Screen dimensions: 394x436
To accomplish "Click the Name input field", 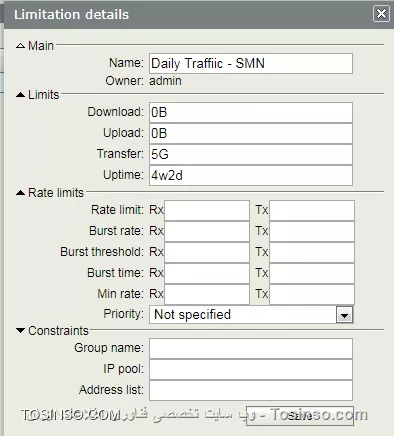I will (x=251, y=63).
